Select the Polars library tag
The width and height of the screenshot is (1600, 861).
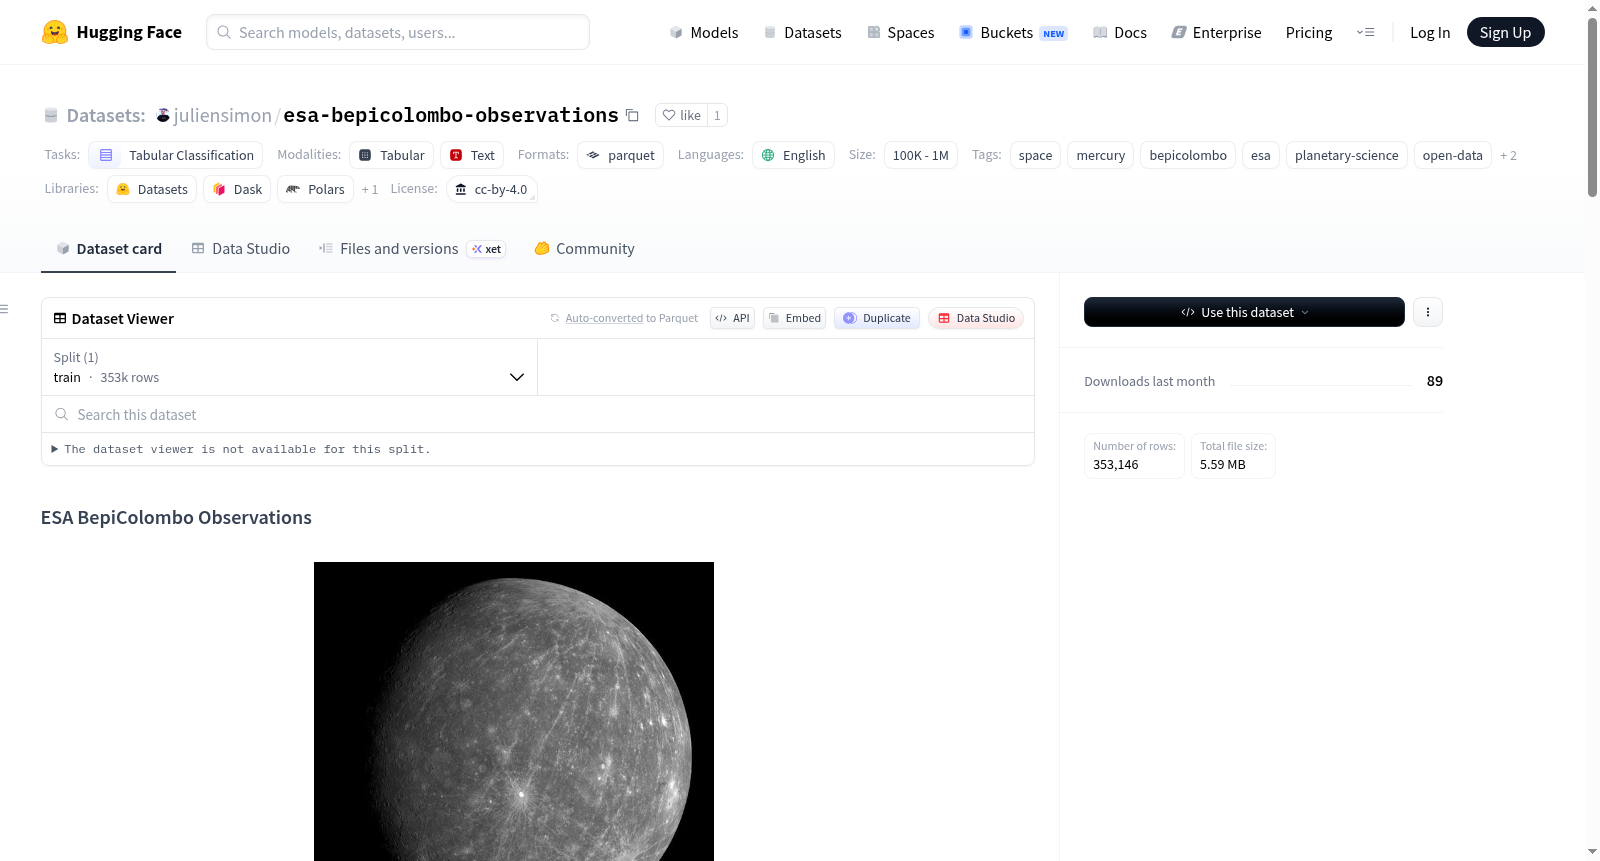(315, 189)
